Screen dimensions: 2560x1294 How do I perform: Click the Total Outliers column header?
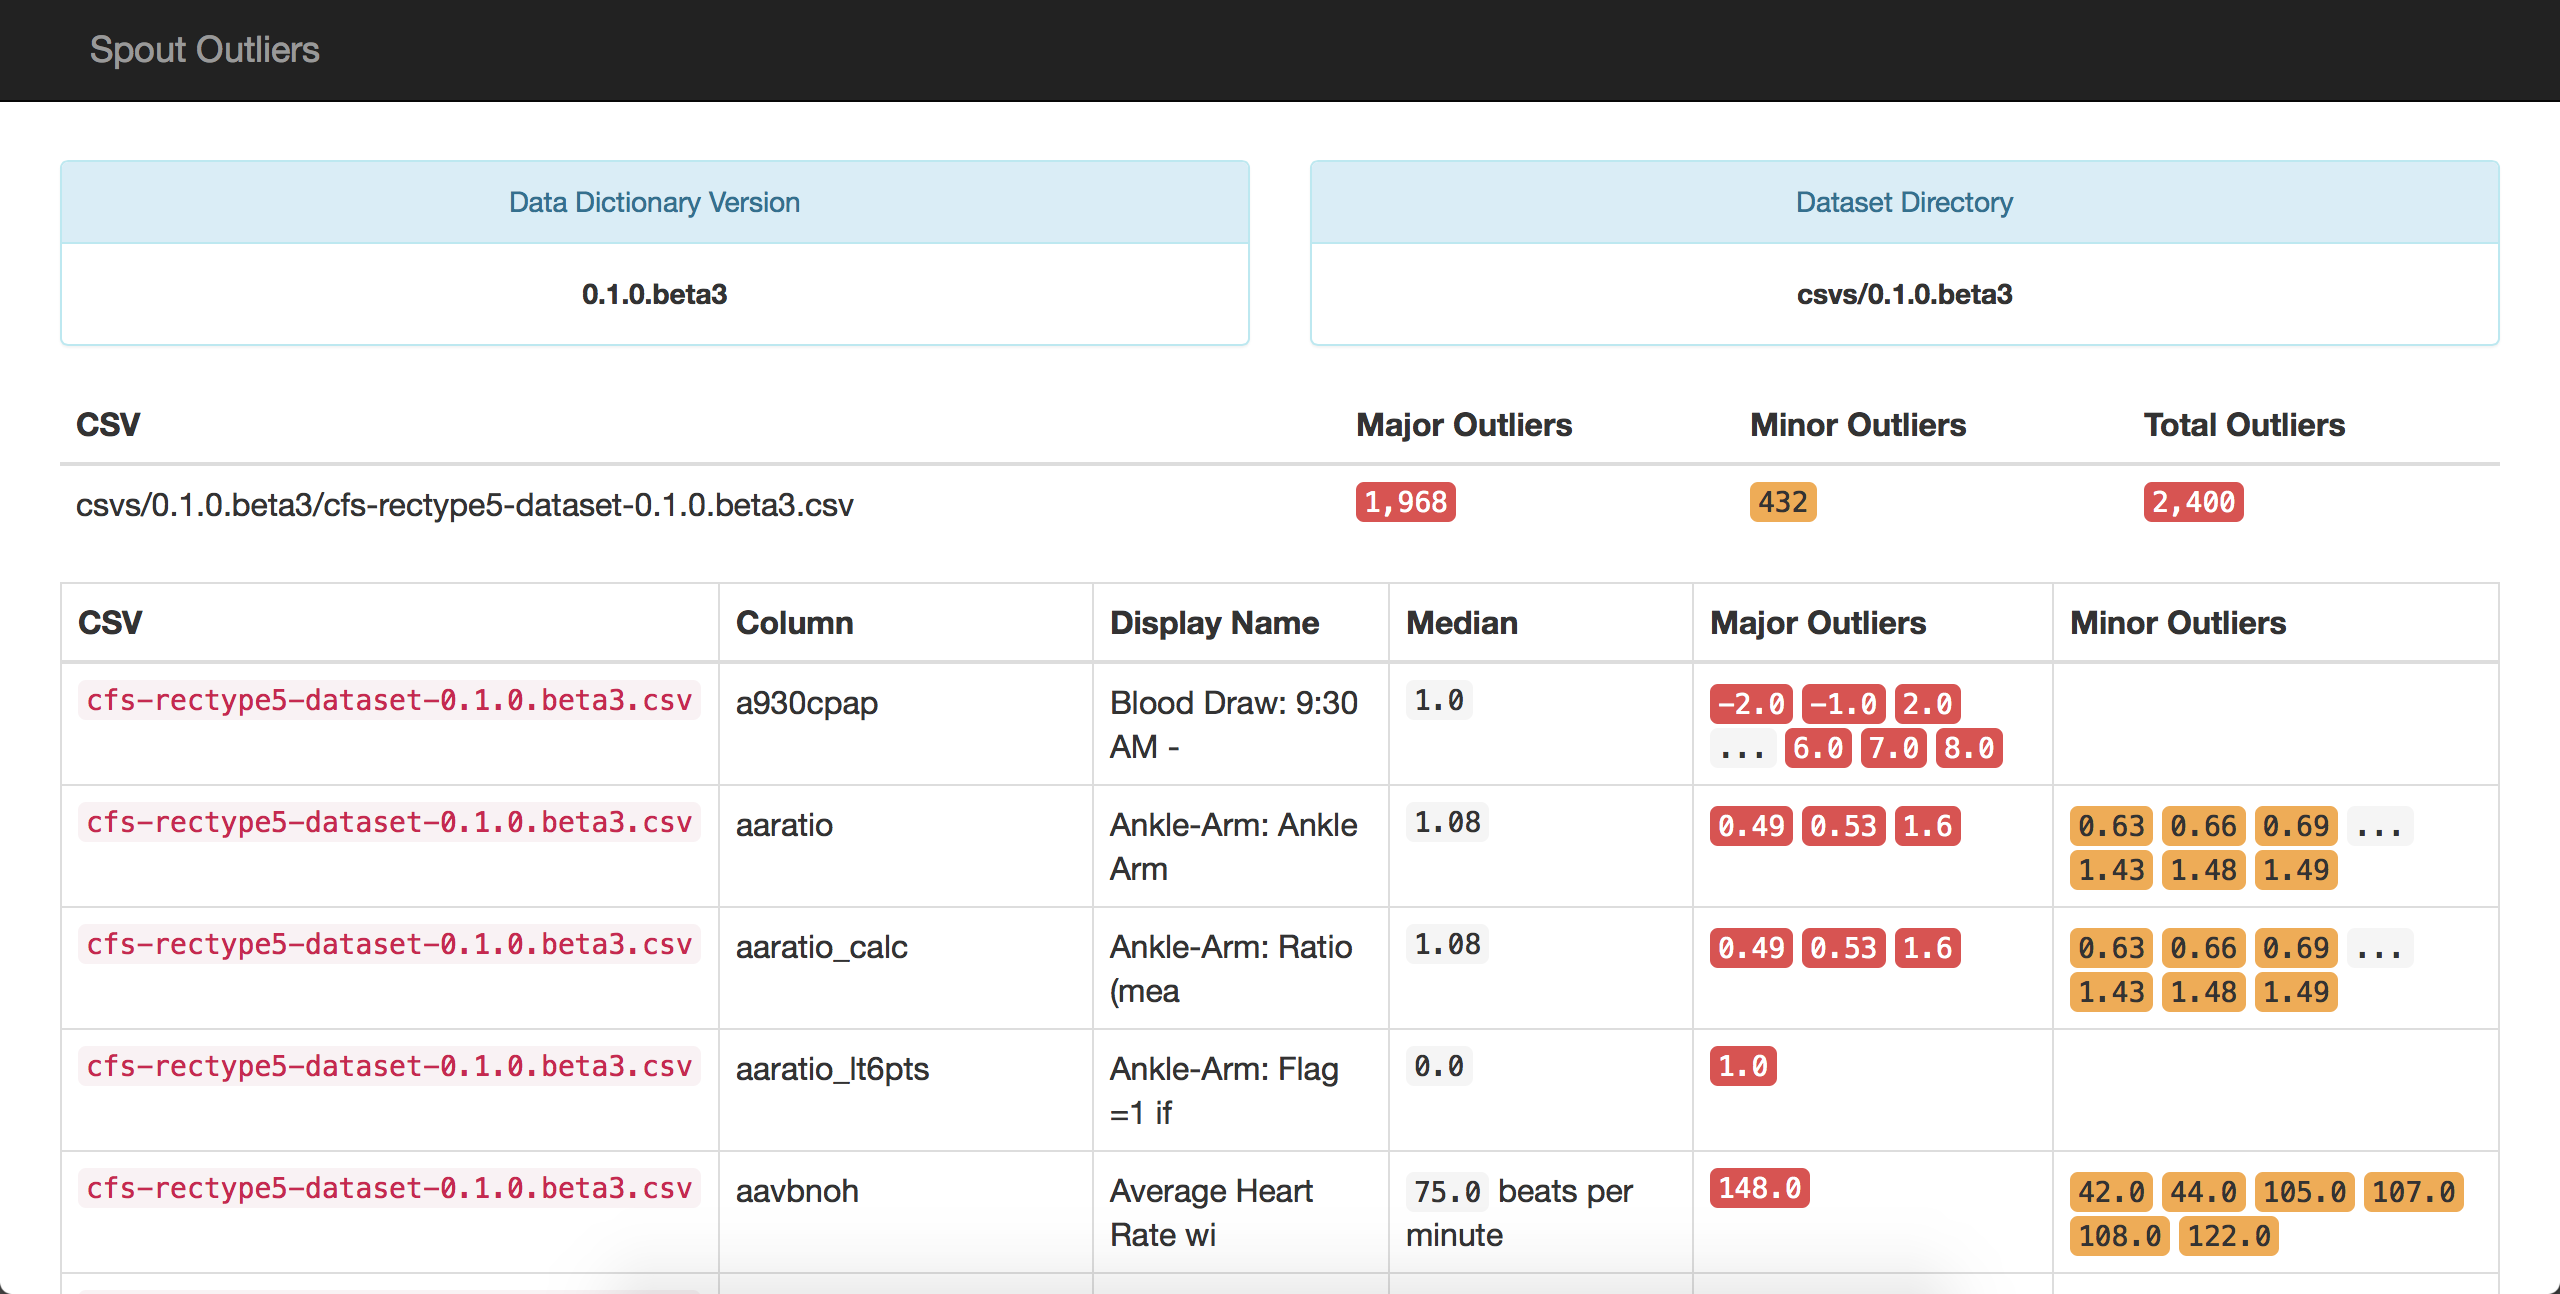coord(2244,425)
